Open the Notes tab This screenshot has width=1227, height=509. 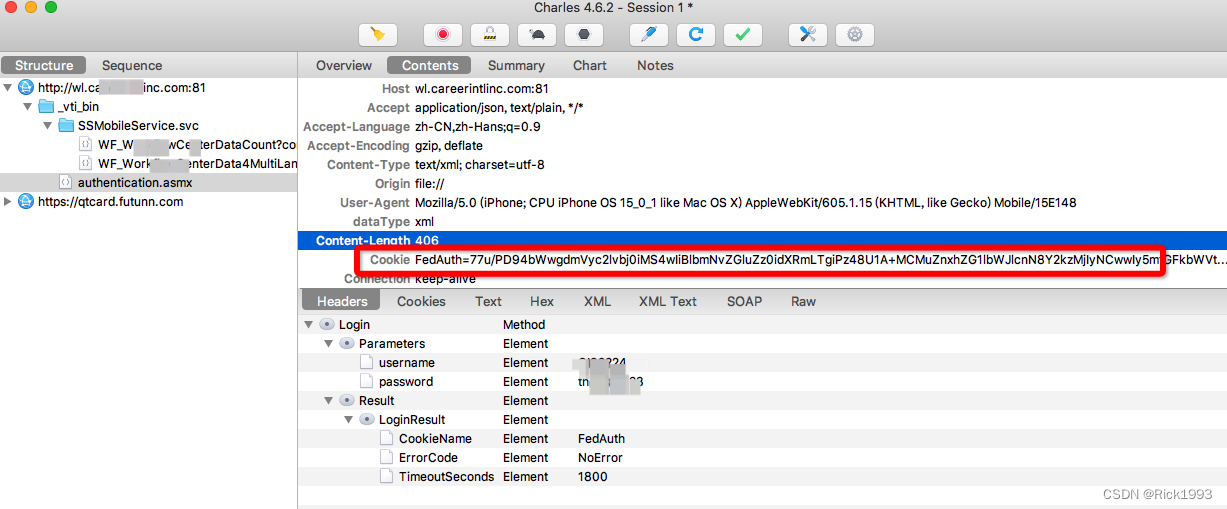pyautogui.click(x=655, y=65)
